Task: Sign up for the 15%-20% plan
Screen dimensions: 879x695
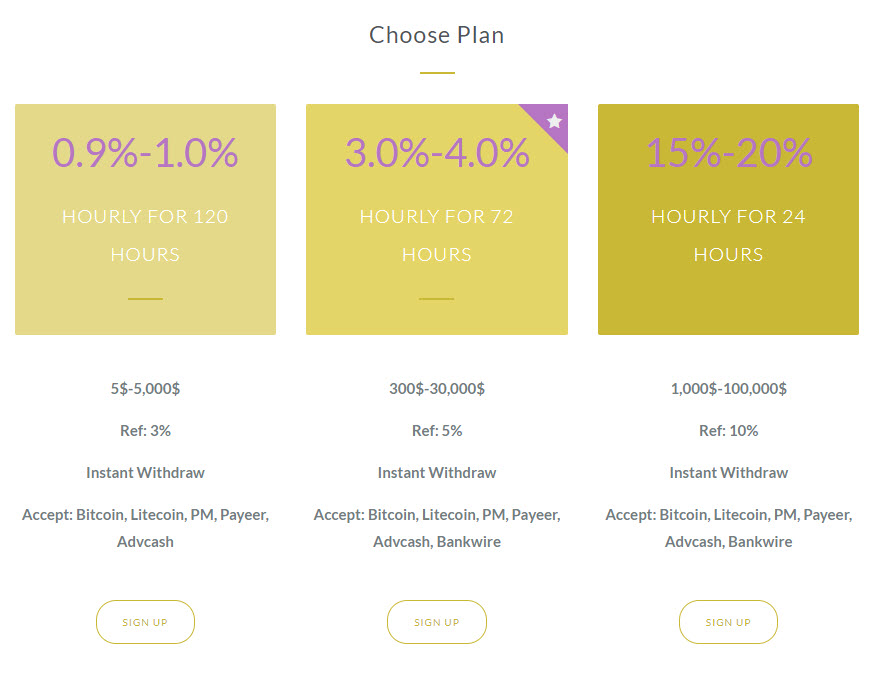Action: (x=728, y=622)
